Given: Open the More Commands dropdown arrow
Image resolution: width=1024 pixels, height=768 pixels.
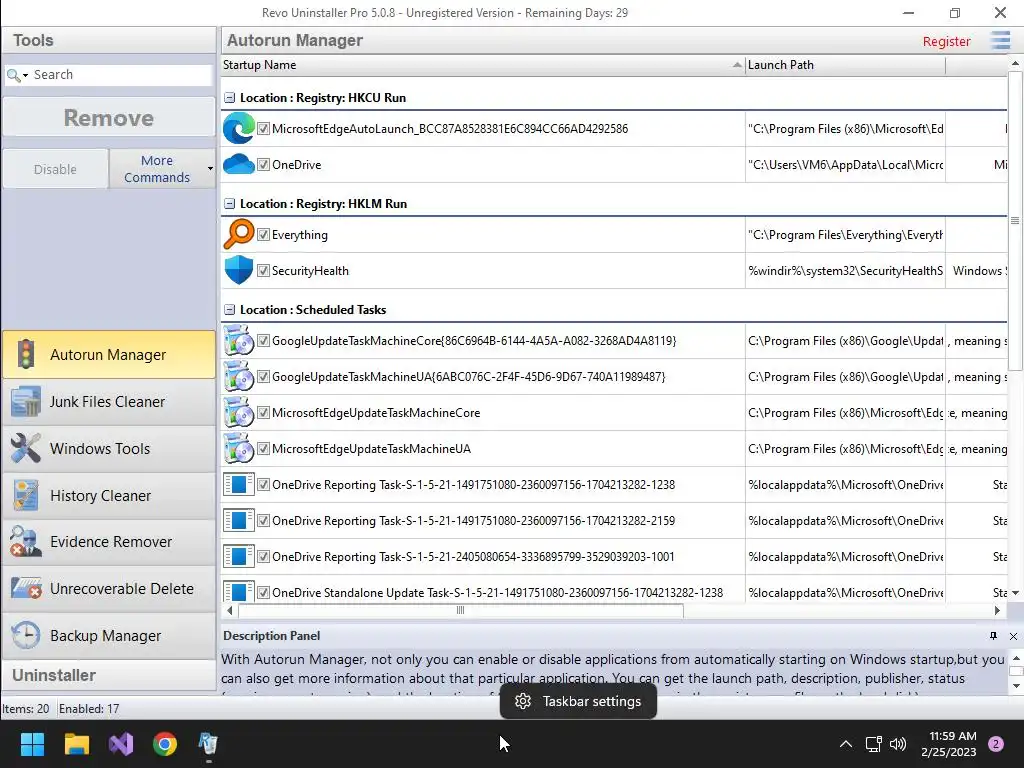Looking at the screenshot, I should 210,168.
